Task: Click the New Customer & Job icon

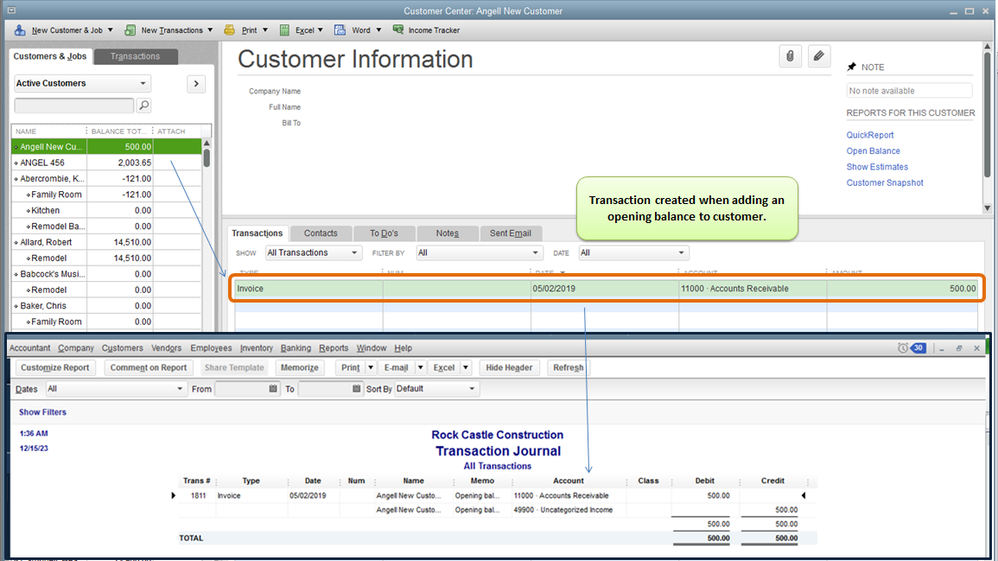Action: tap(20, 30)
